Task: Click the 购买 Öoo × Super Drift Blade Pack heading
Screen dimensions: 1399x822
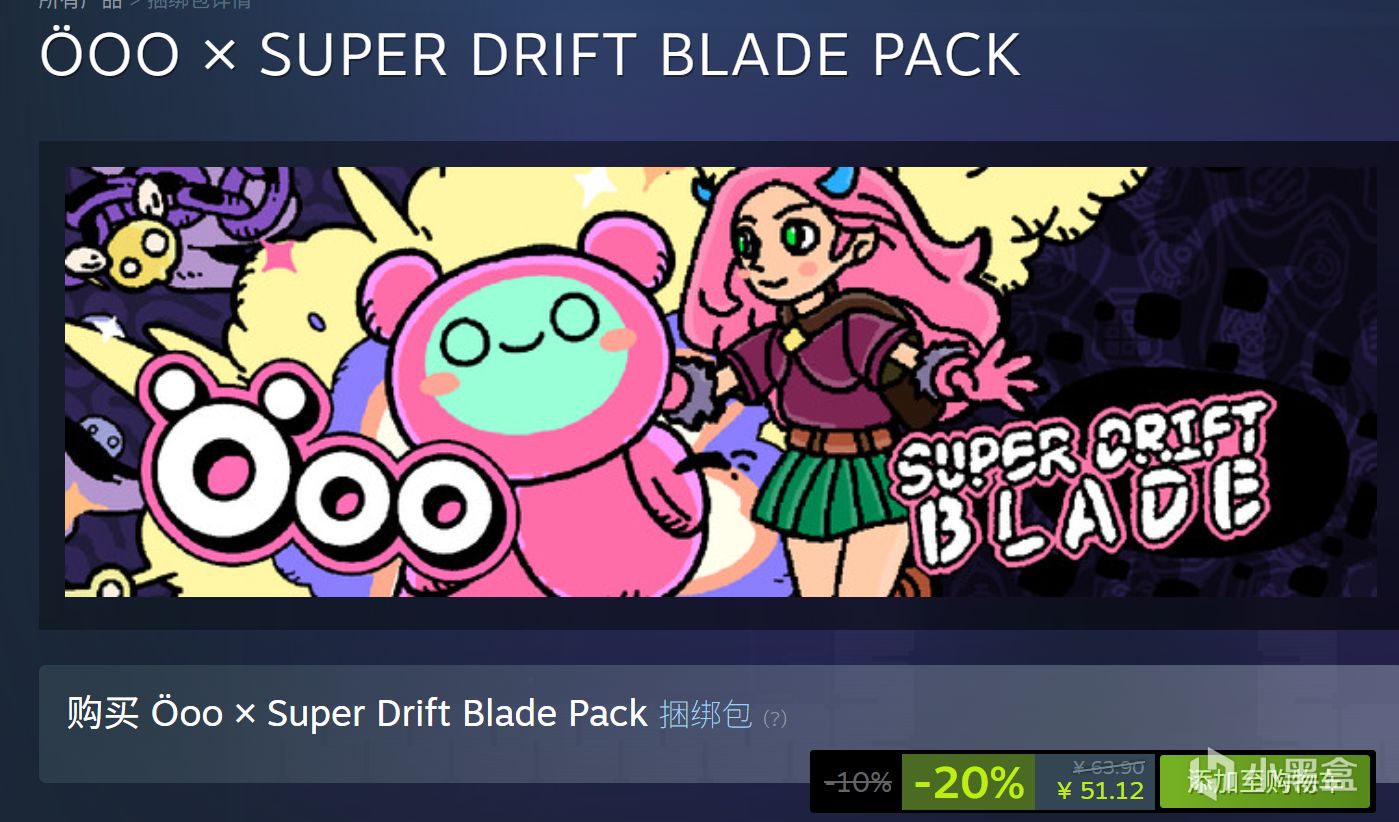Action: (357, 714)
